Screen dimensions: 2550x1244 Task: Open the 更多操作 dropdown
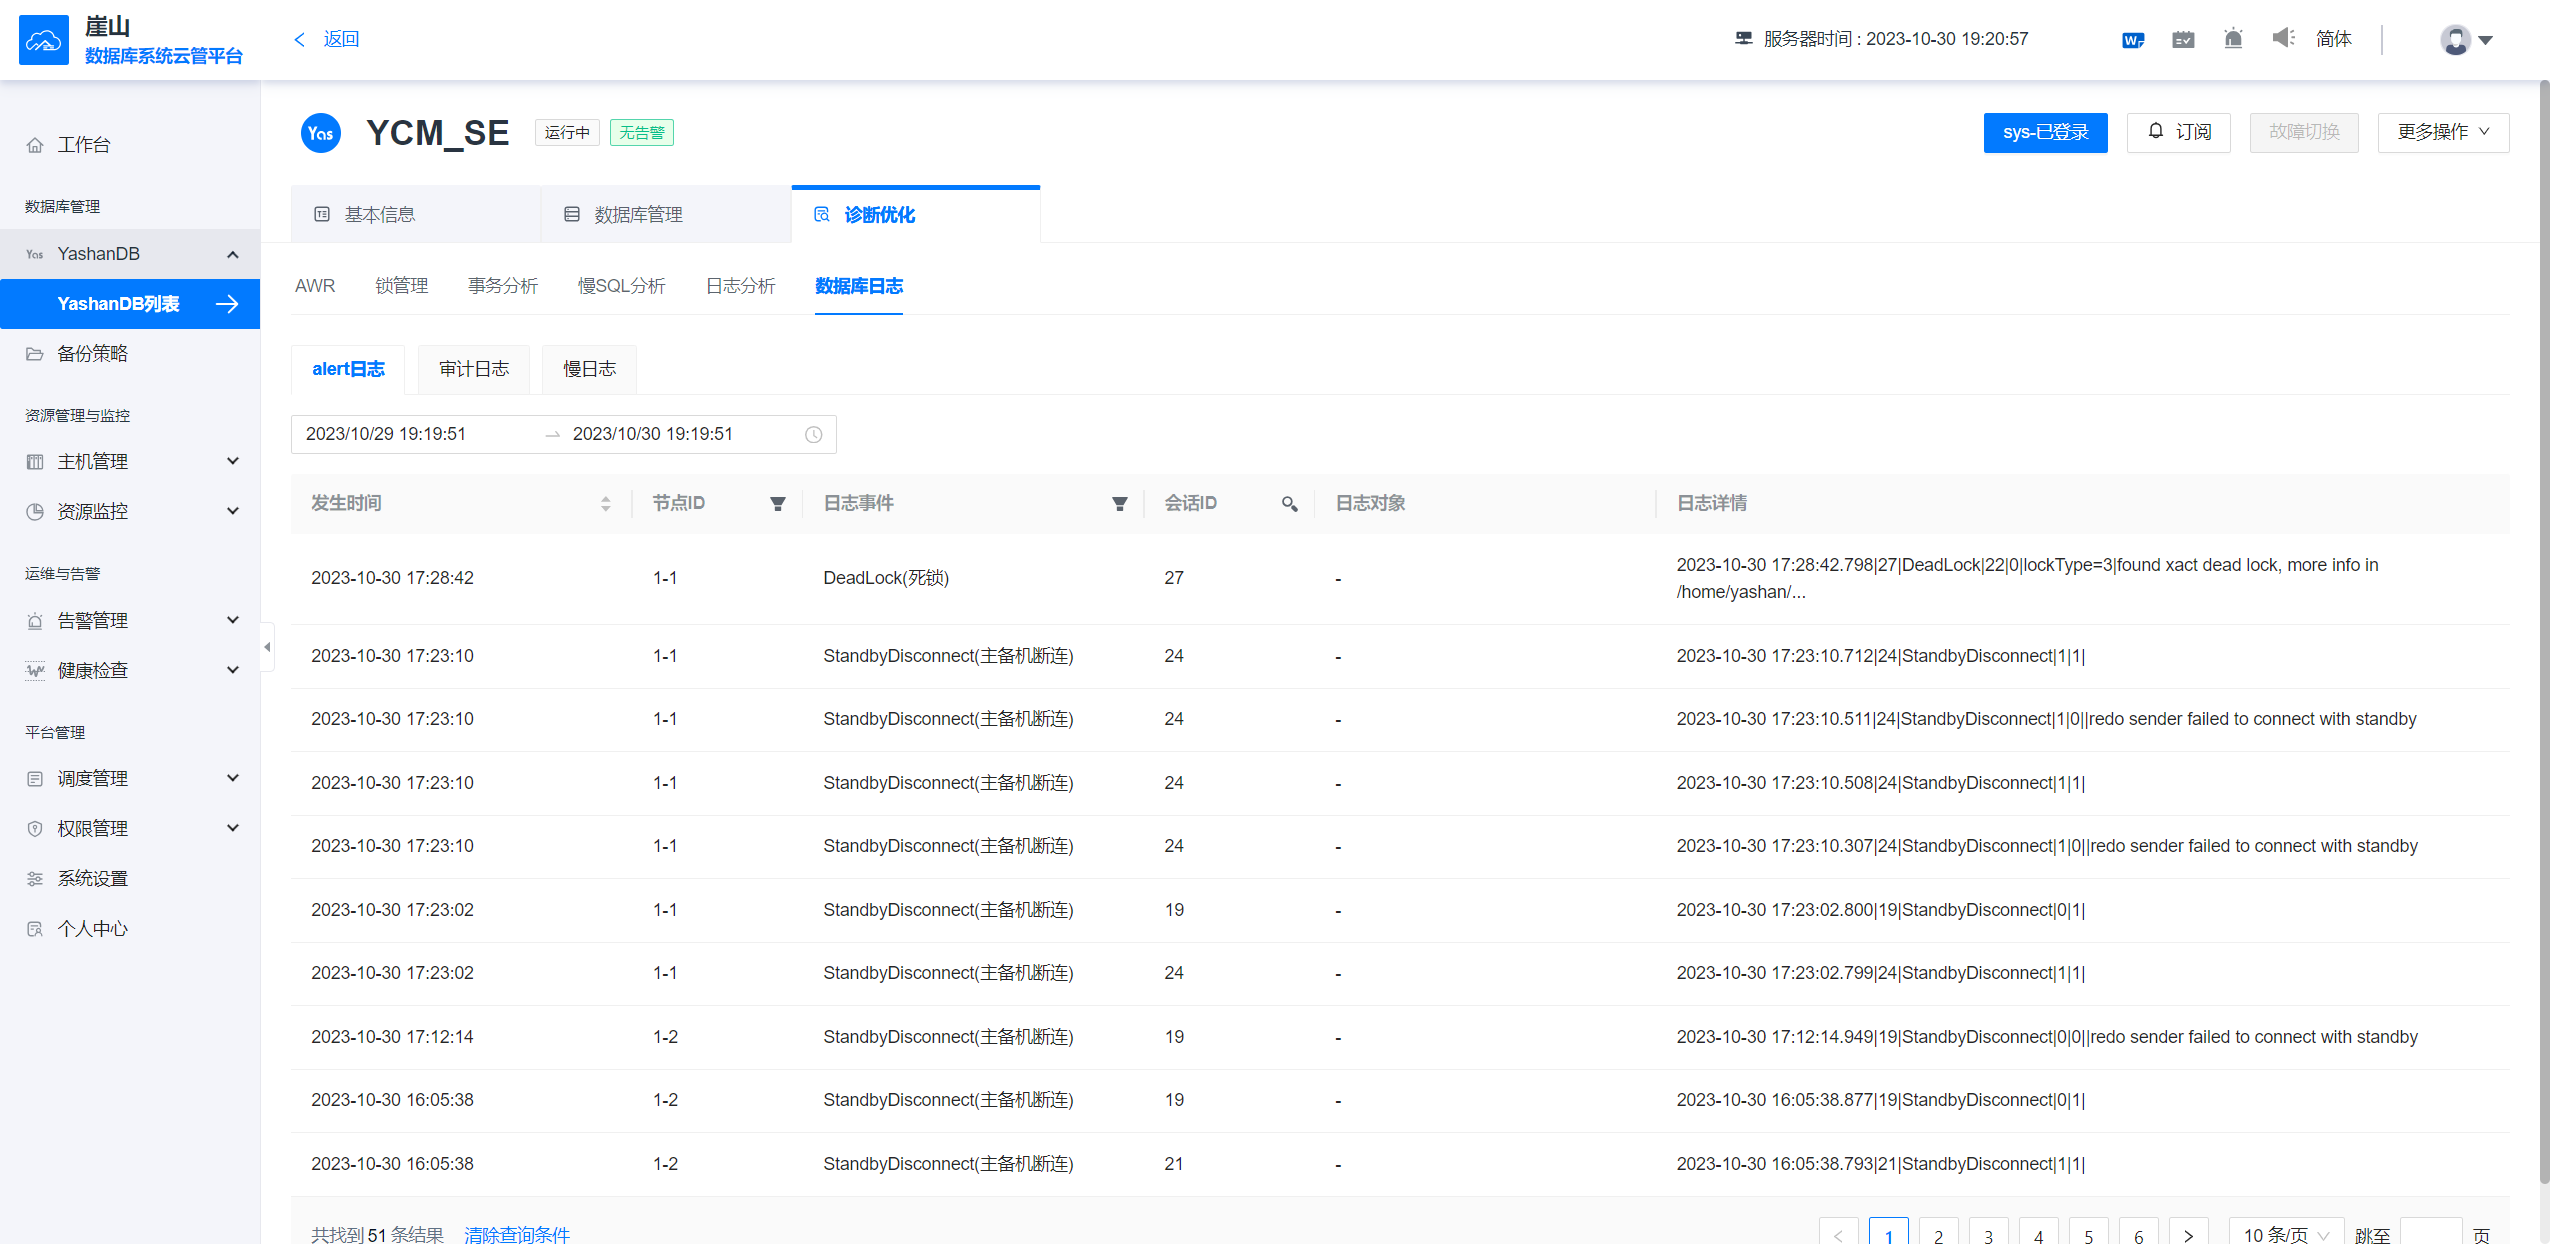point(2442,132)
